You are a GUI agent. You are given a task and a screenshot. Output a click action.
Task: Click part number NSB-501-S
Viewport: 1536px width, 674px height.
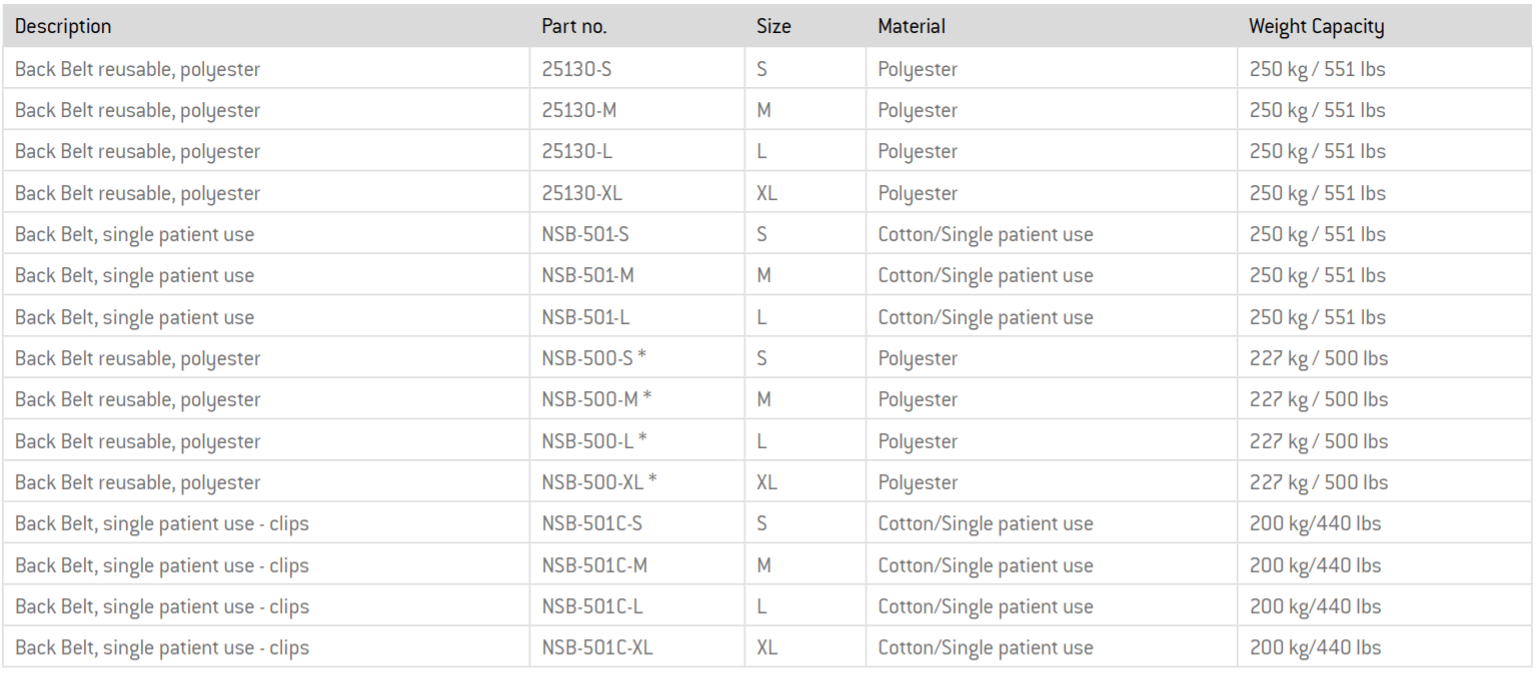pyautogui.click(x=585, y=235)
